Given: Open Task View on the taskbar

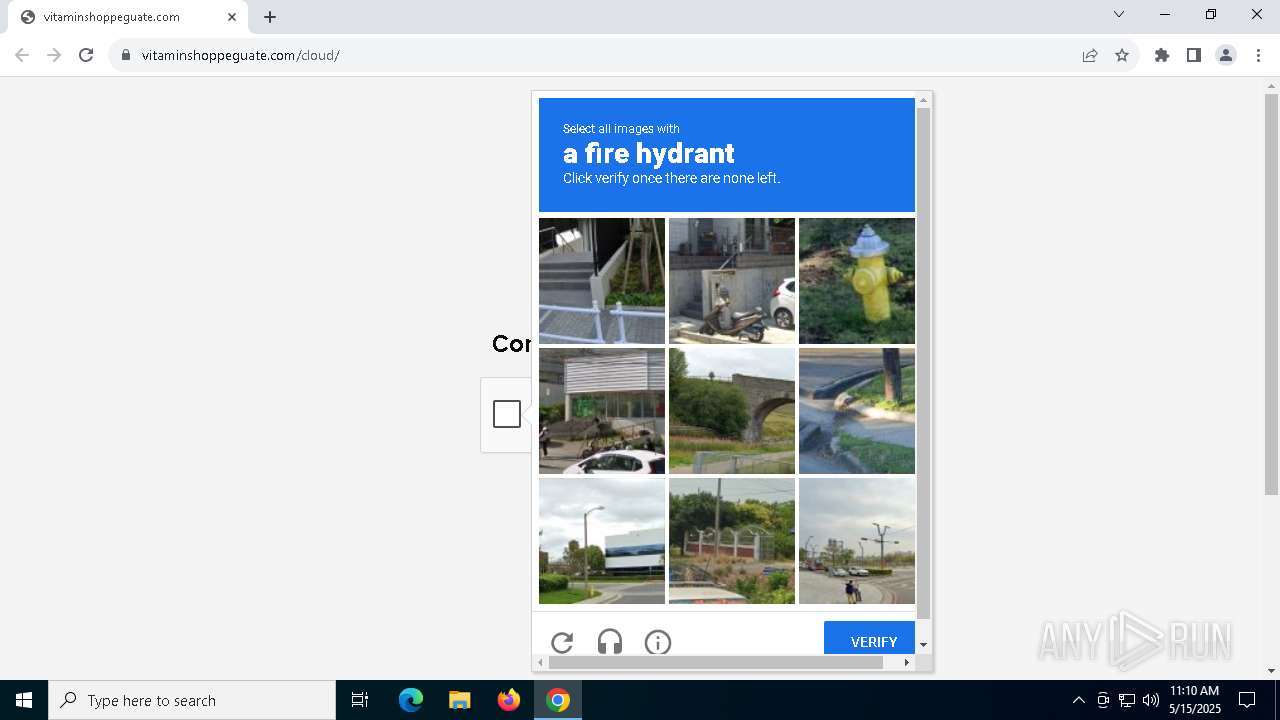Looking at the screenshot, I should pyautogui.click(x=360, y=700).
